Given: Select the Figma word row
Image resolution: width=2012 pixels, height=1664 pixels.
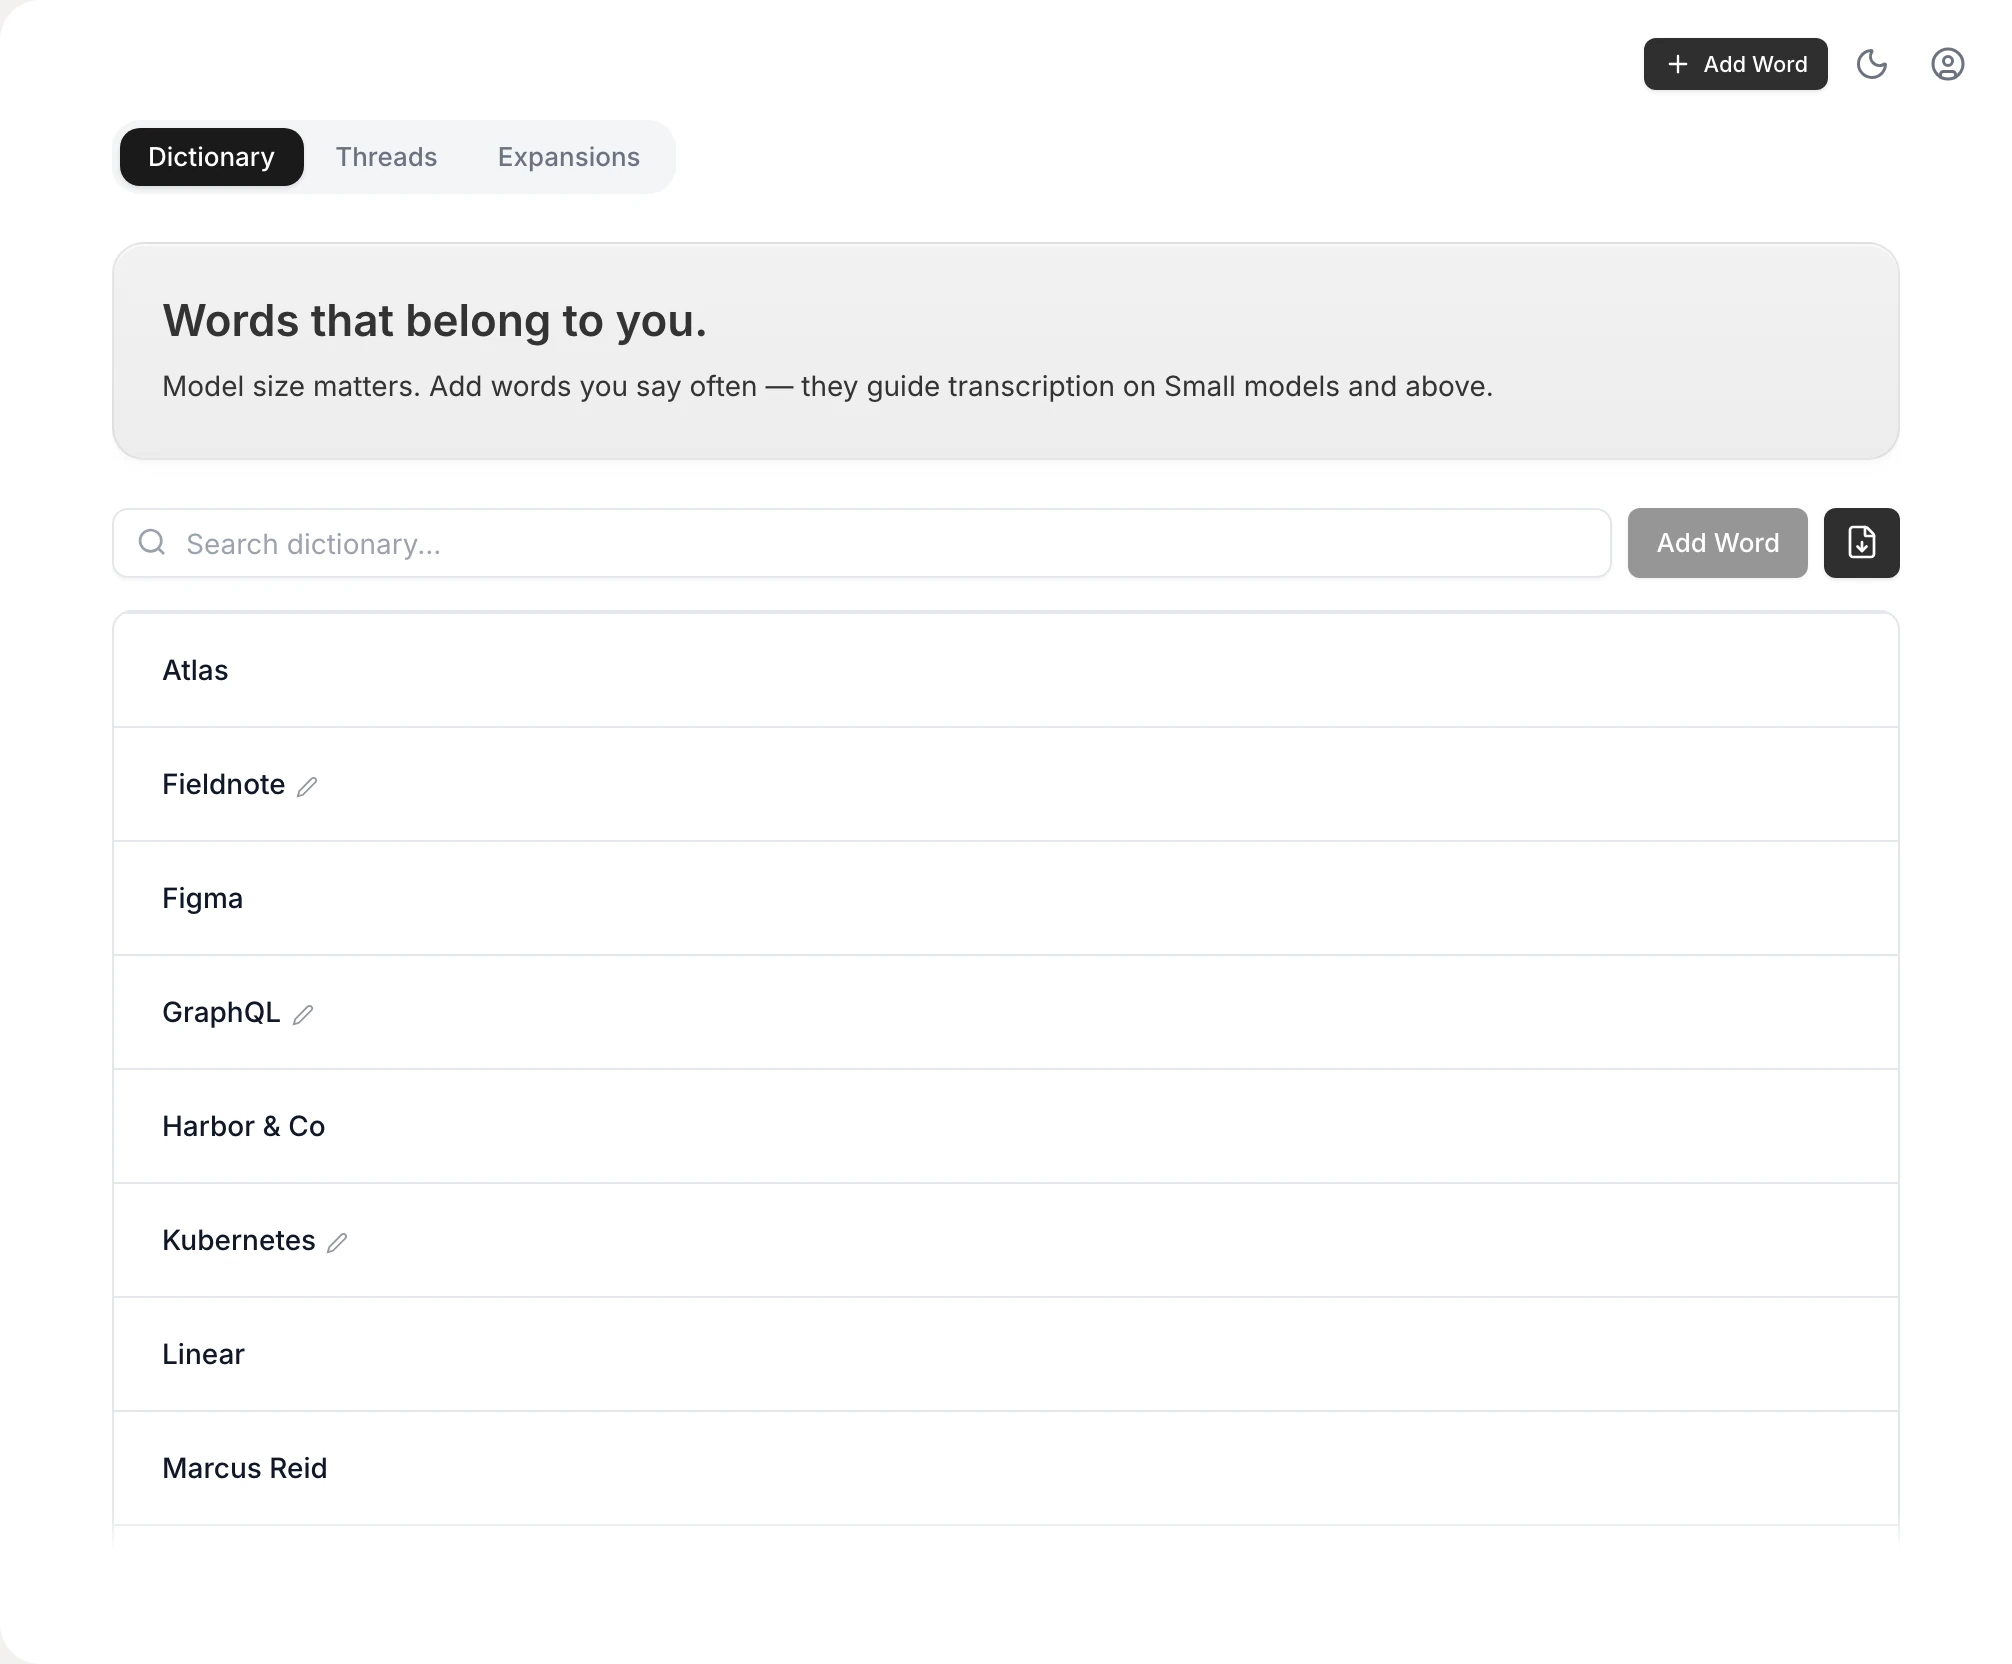Looking at the screenshot, I should point(1005,898).
